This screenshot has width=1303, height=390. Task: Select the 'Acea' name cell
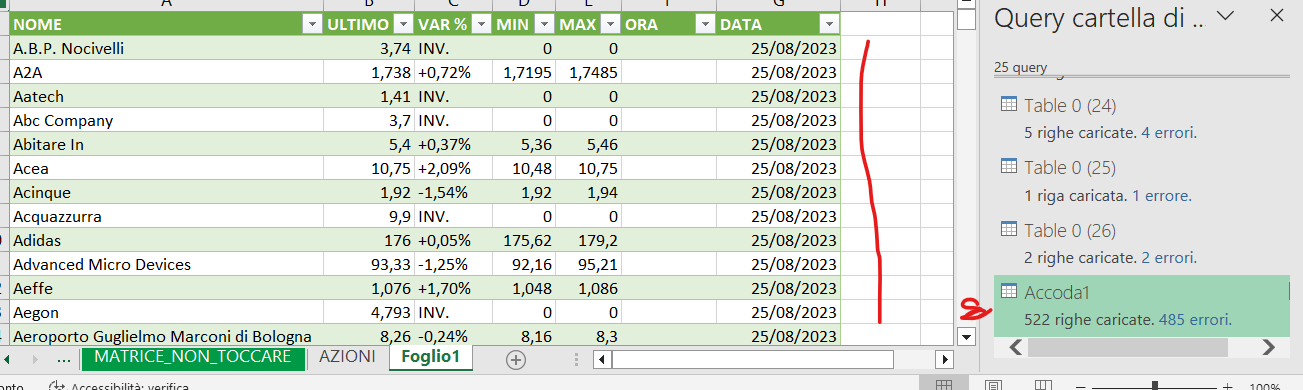tap(166, 168)
